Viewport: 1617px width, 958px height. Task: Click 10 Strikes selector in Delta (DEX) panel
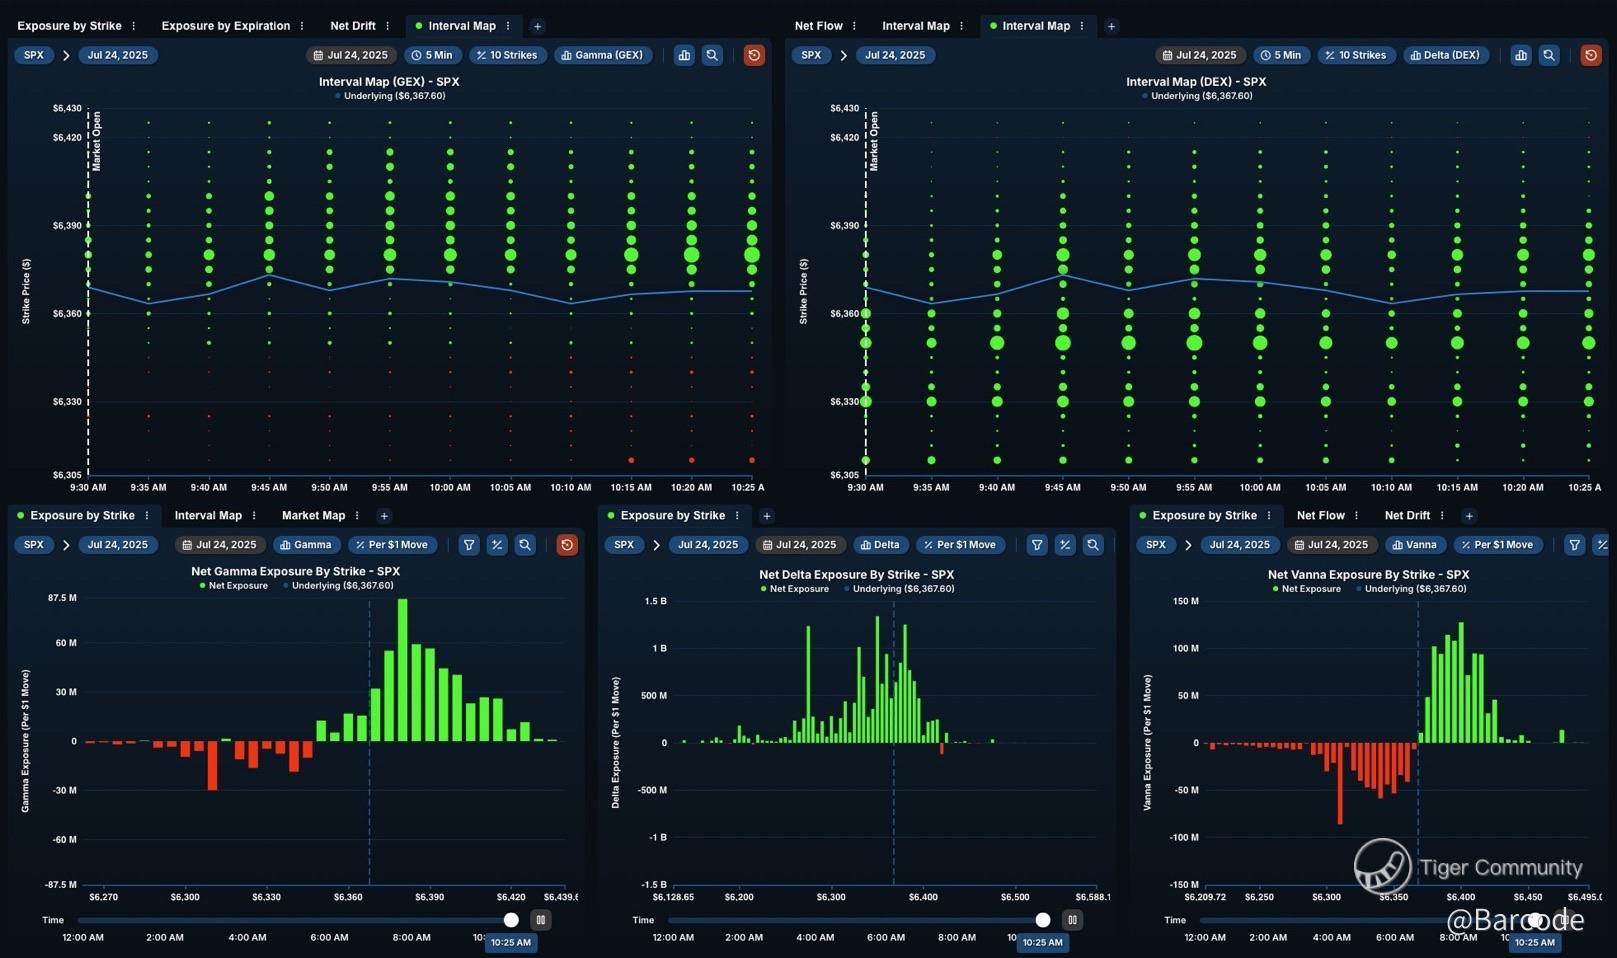pyautogui.click(x=1355, y=55)
